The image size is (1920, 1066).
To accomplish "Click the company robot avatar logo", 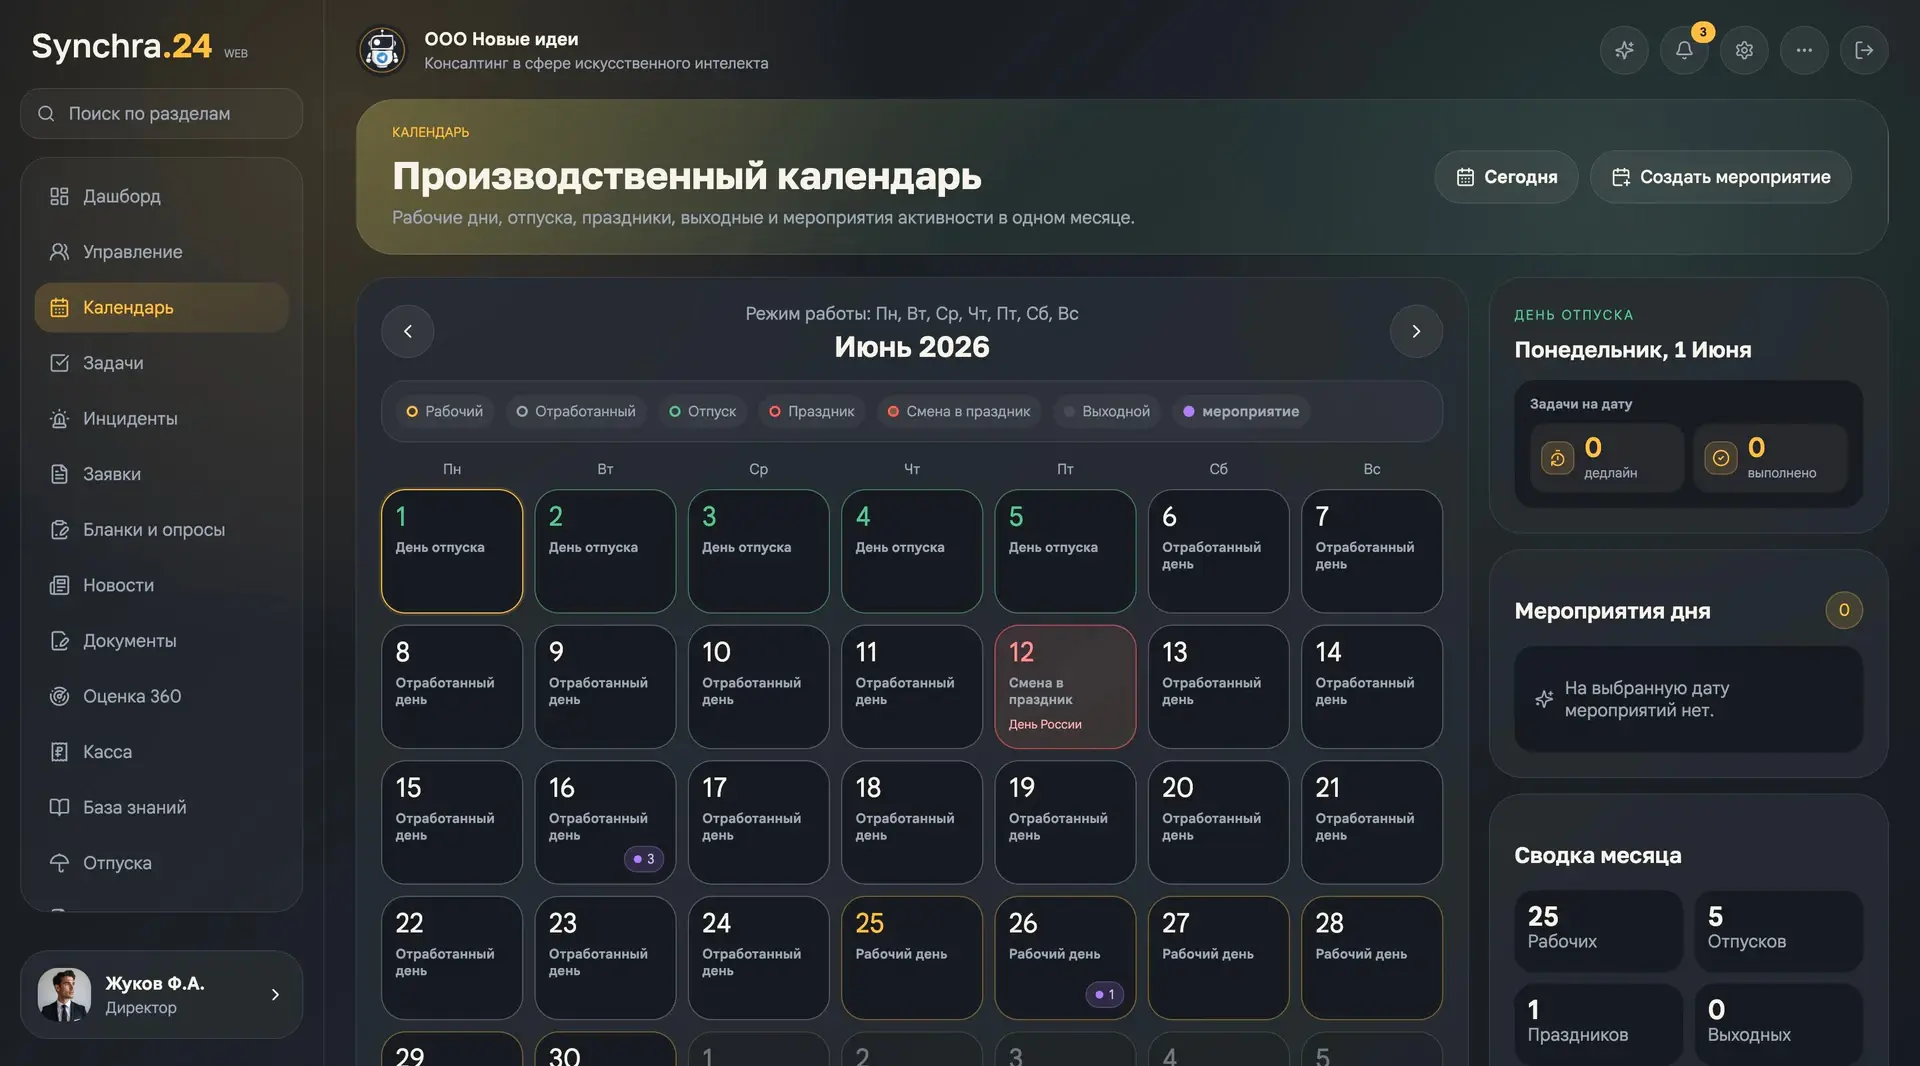I will tap(382, 50).
